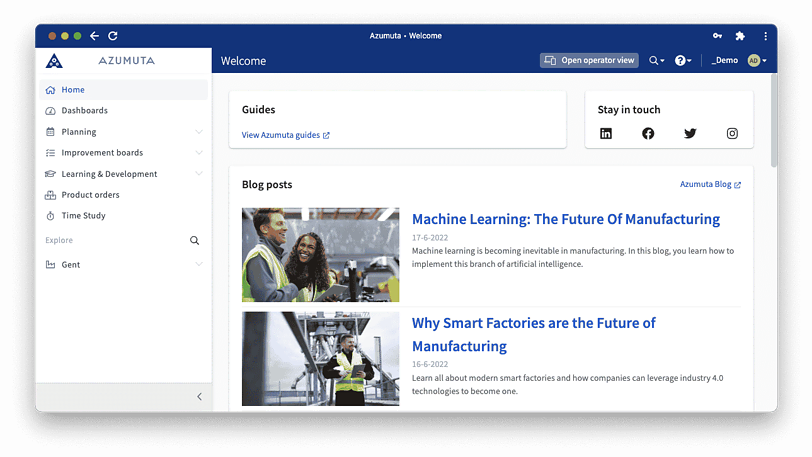
Task: Open the user account dropdown arrow
Action: click(764, 61)
